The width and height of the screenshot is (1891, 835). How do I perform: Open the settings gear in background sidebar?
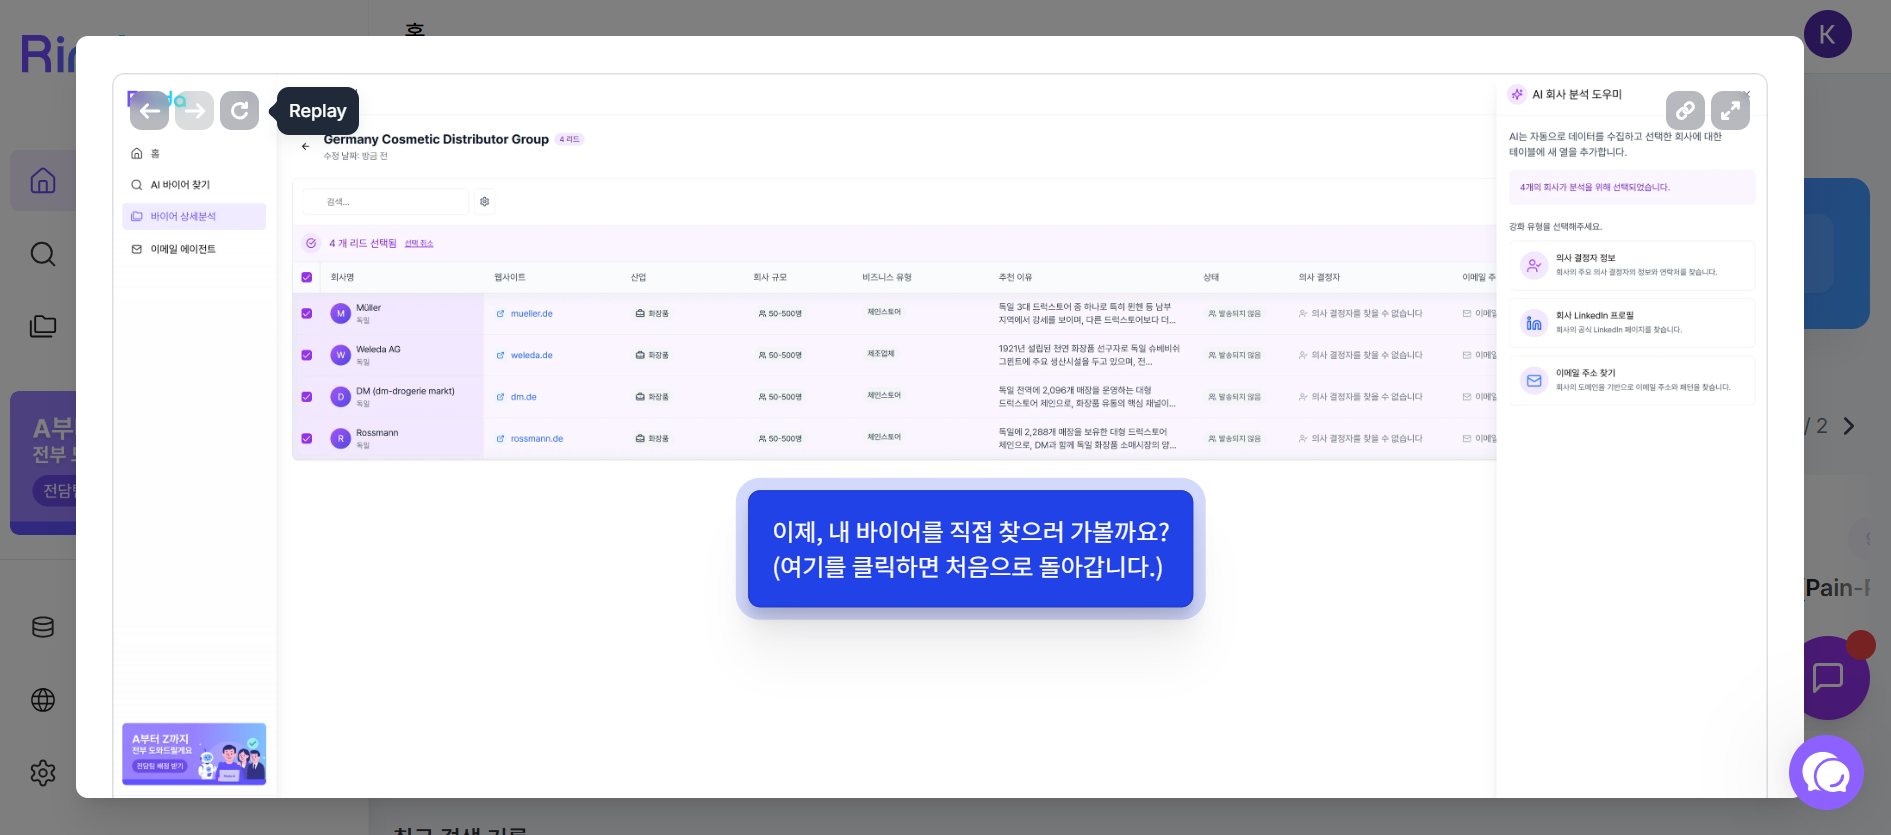[x=43, y=773]
